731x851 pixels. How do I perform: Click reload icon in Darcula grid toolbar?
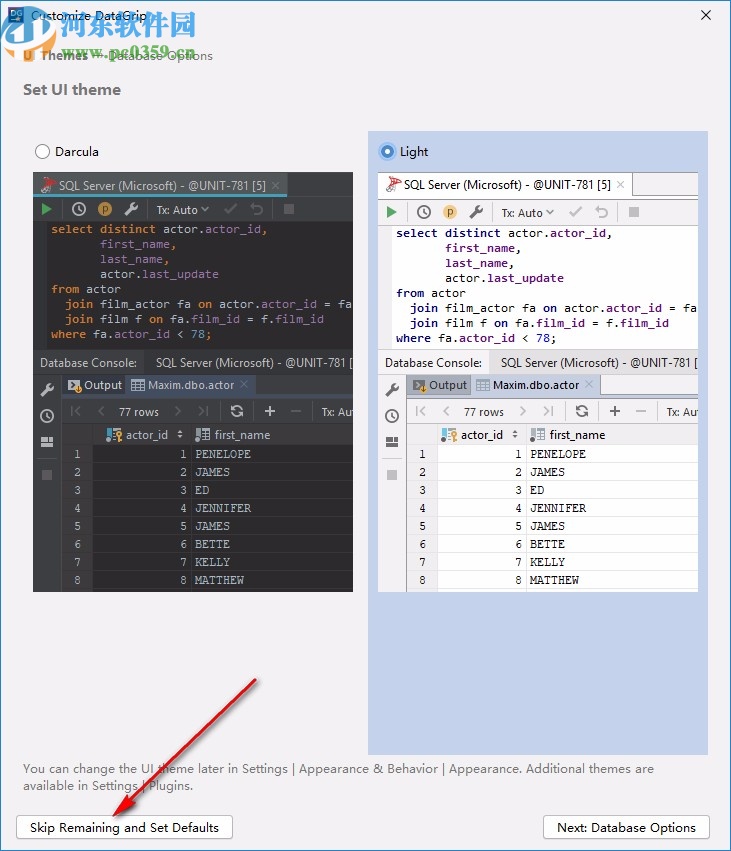click(x=237, y=411)
